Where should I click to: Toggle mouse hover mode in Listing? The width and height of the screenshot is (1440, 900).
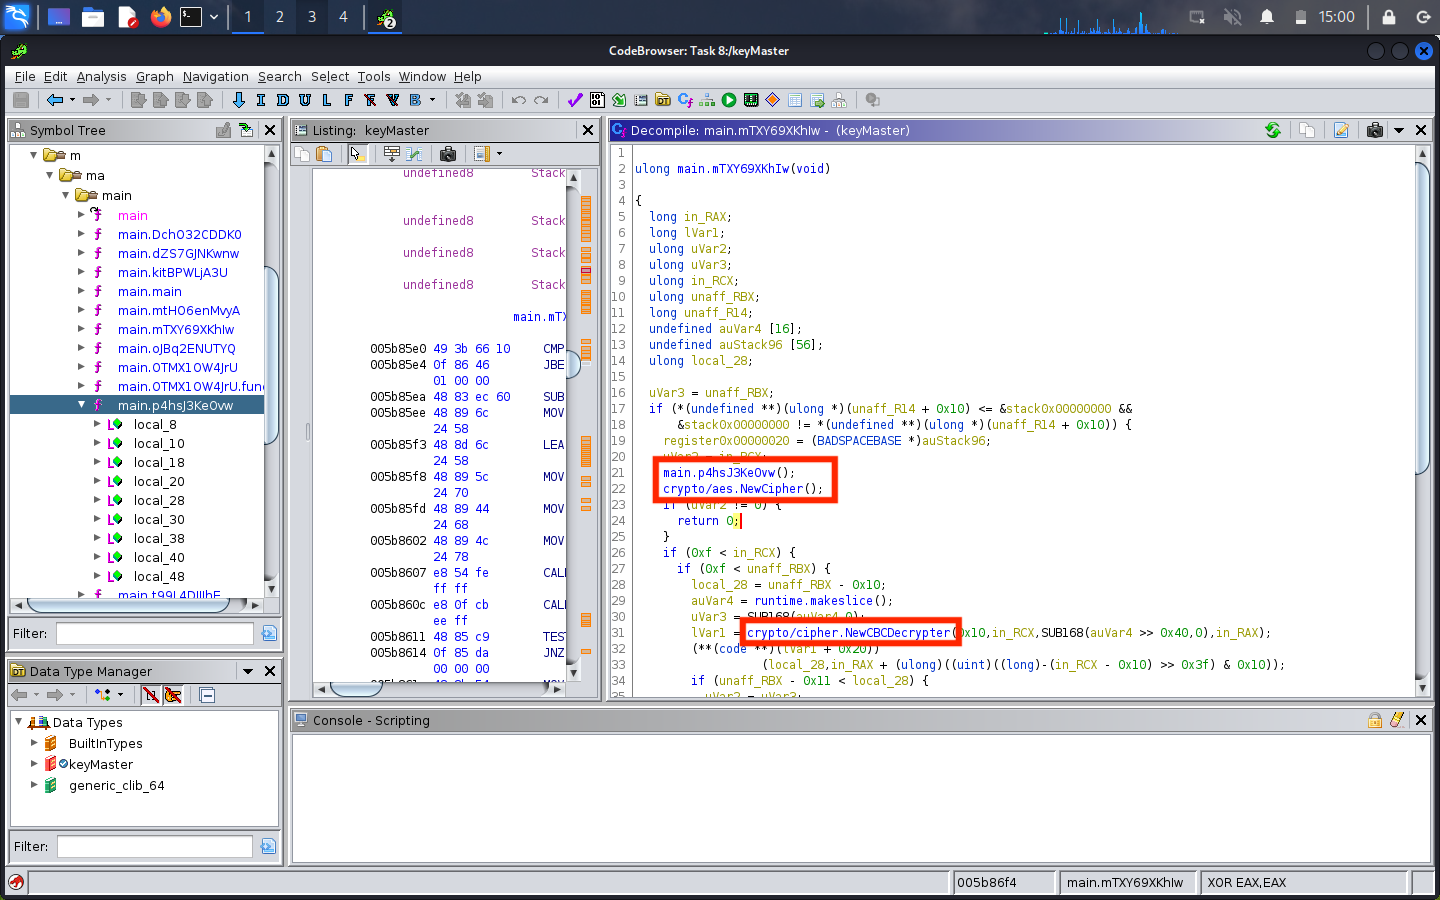pyautogui.click(x=357, y=154)
